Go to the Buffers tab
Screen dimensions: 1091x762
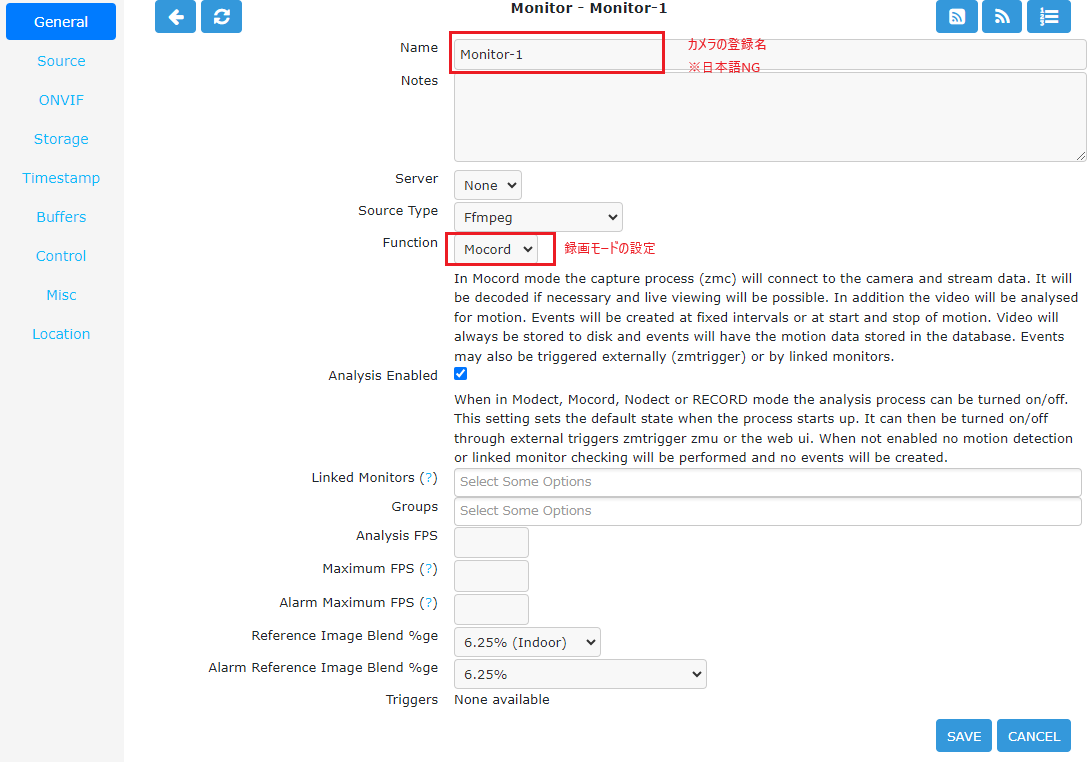pos(61,217)
